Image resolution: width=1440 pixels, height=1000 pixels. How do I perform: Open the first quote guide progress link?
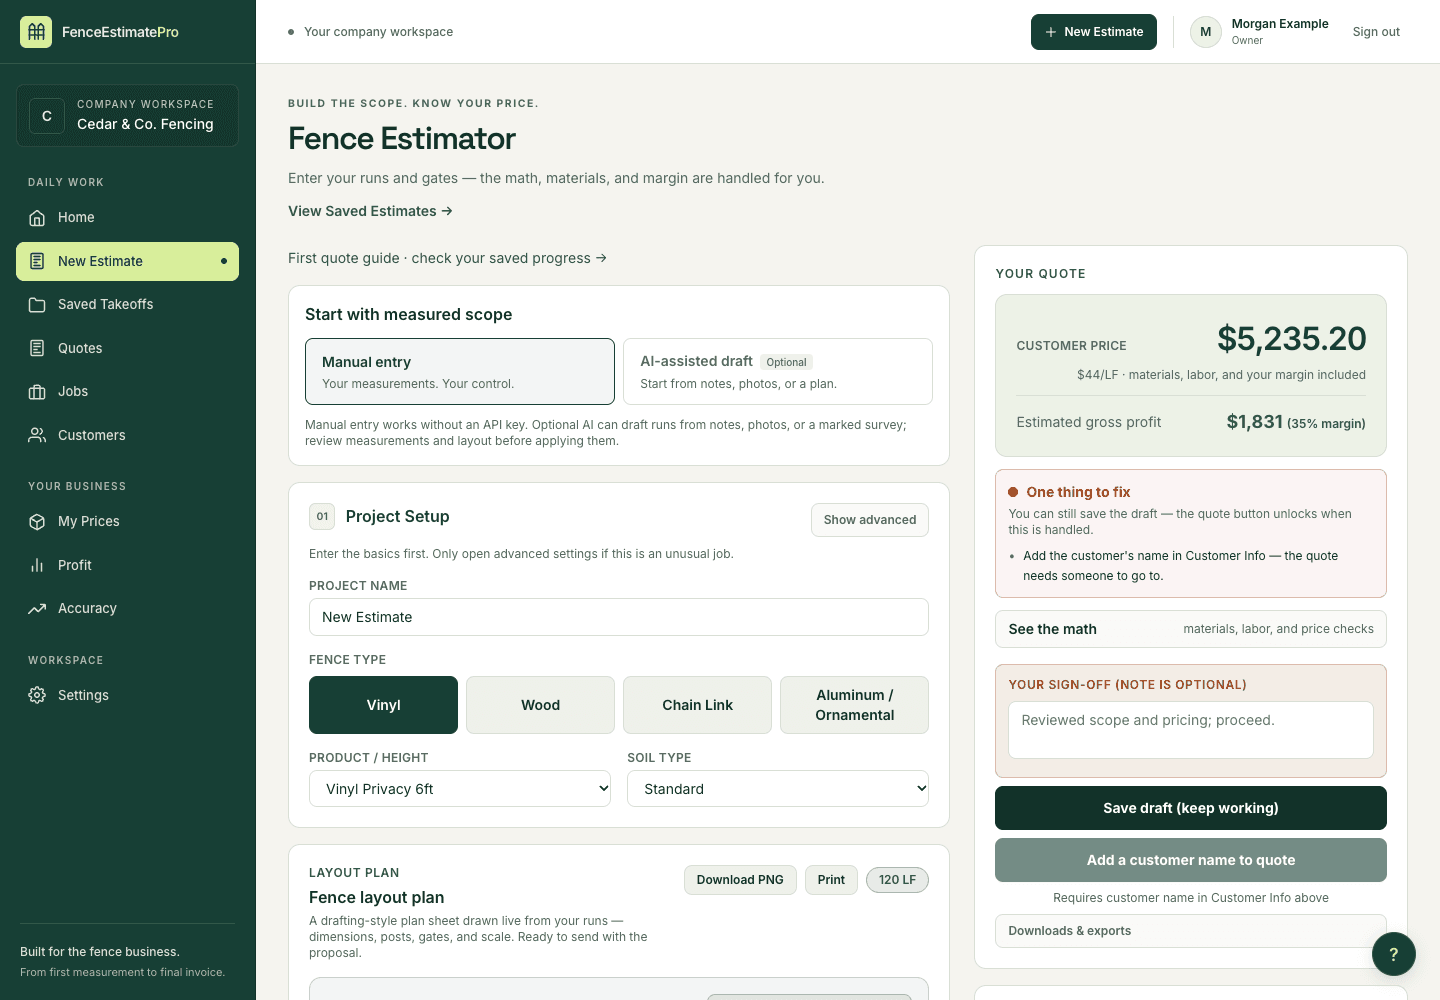[447, 258]
